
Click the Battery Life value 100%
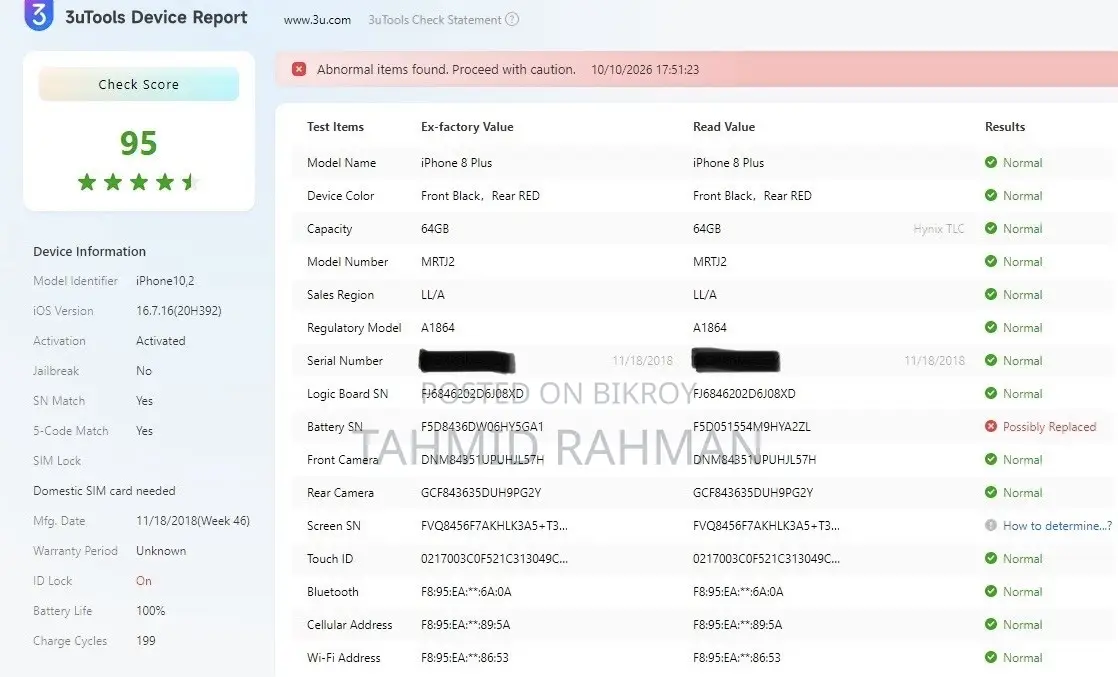coord(150,611)
